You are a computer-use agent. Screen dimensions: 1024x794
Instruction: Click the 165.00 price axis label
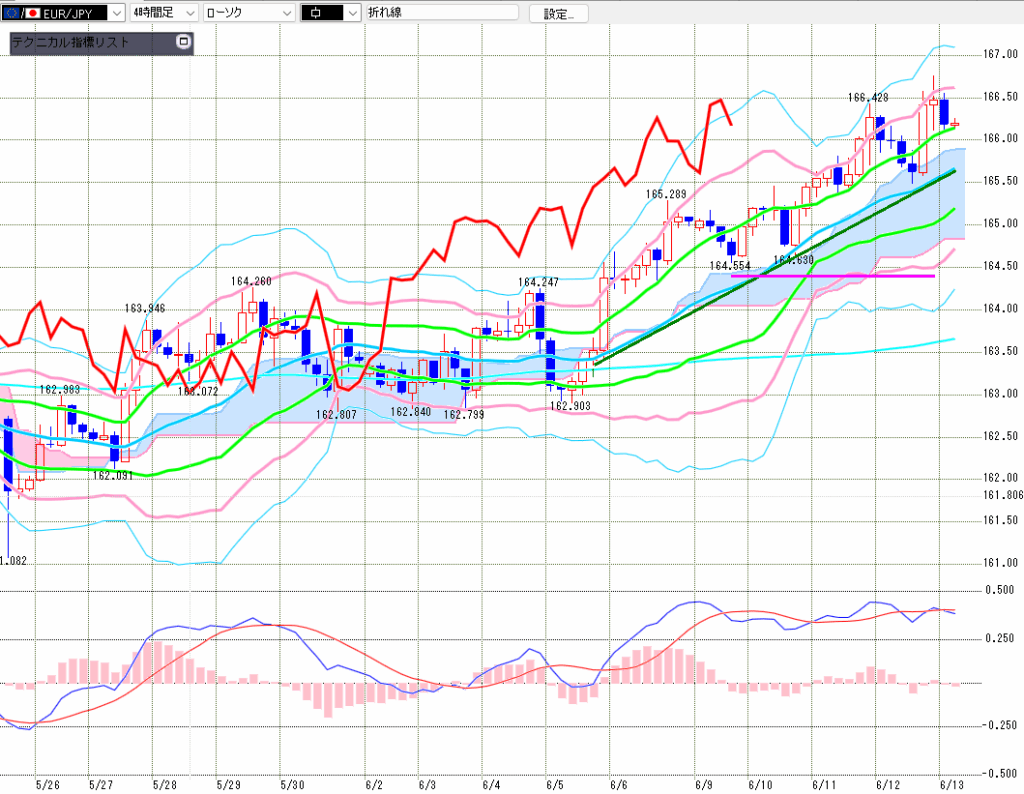pos(1000,223)
